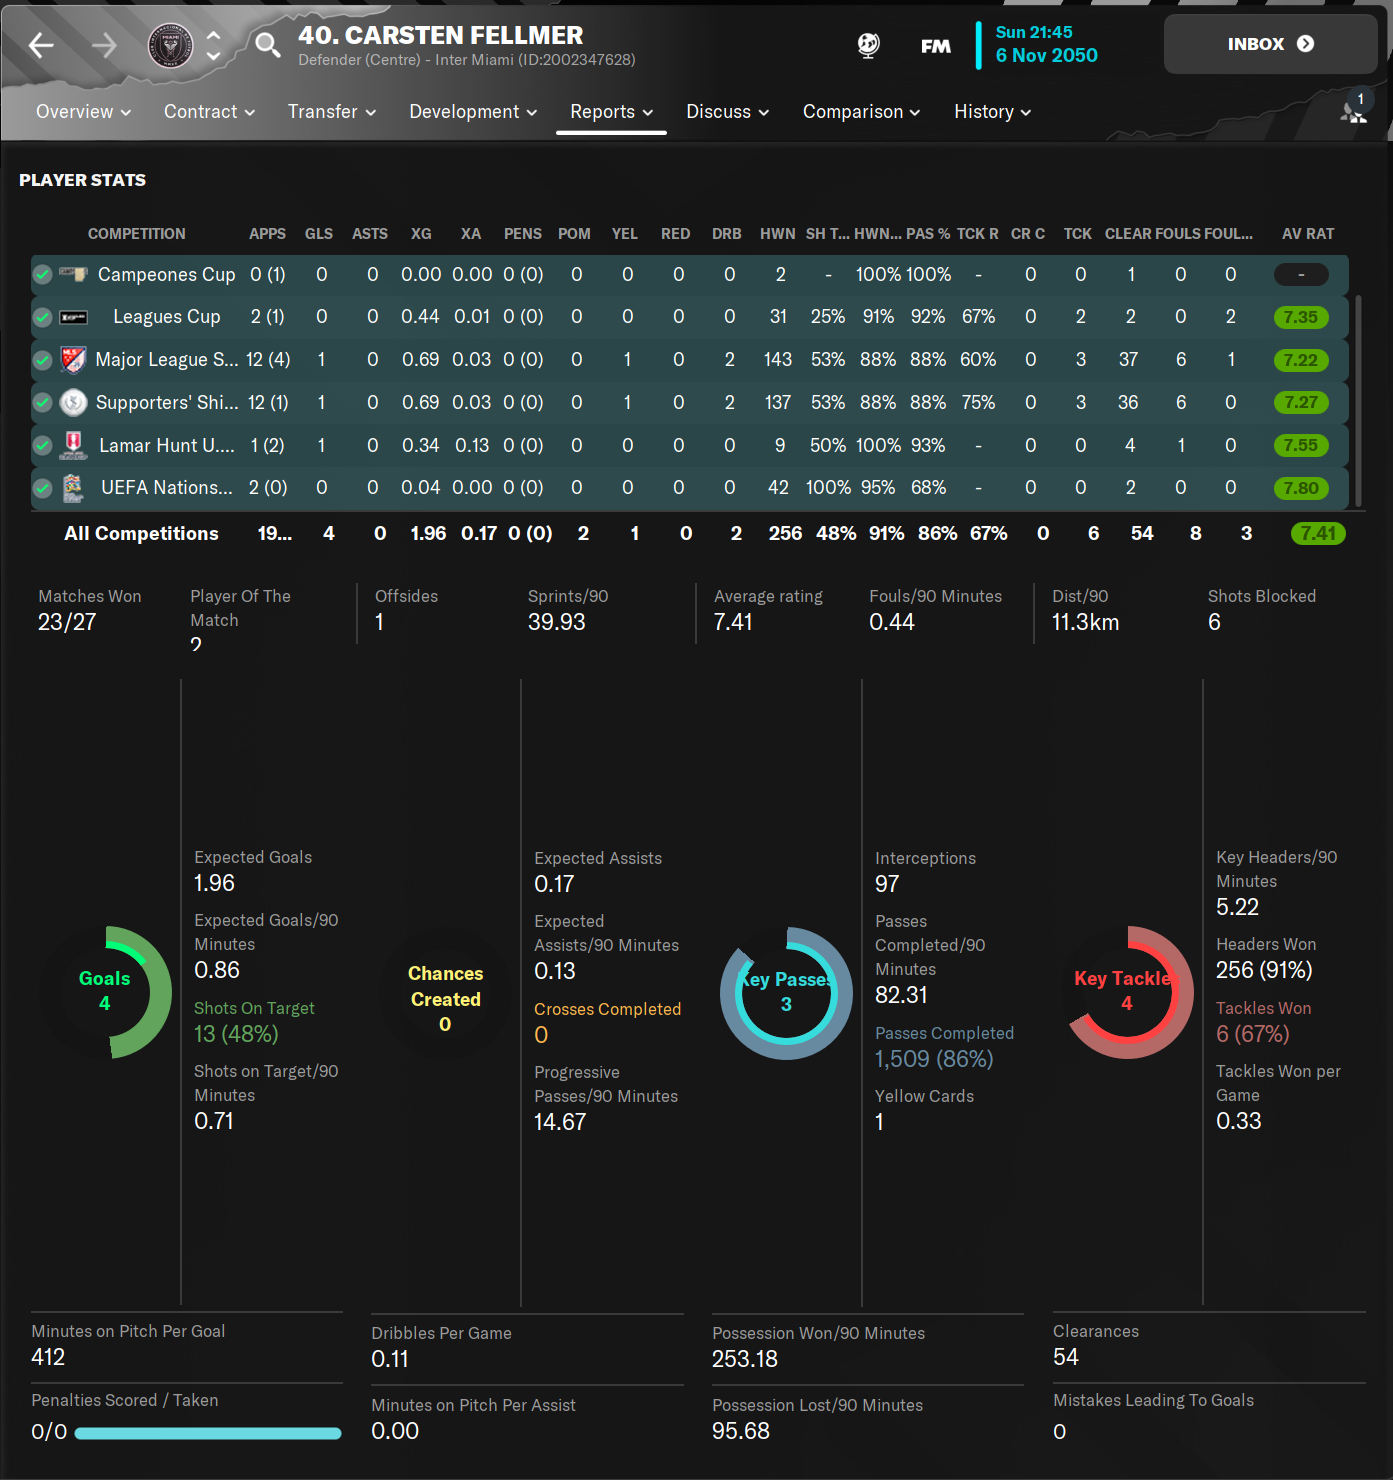Select the Leagues Cup competition name
This screenshot has height=1480, width=1393.
[167, 317]
